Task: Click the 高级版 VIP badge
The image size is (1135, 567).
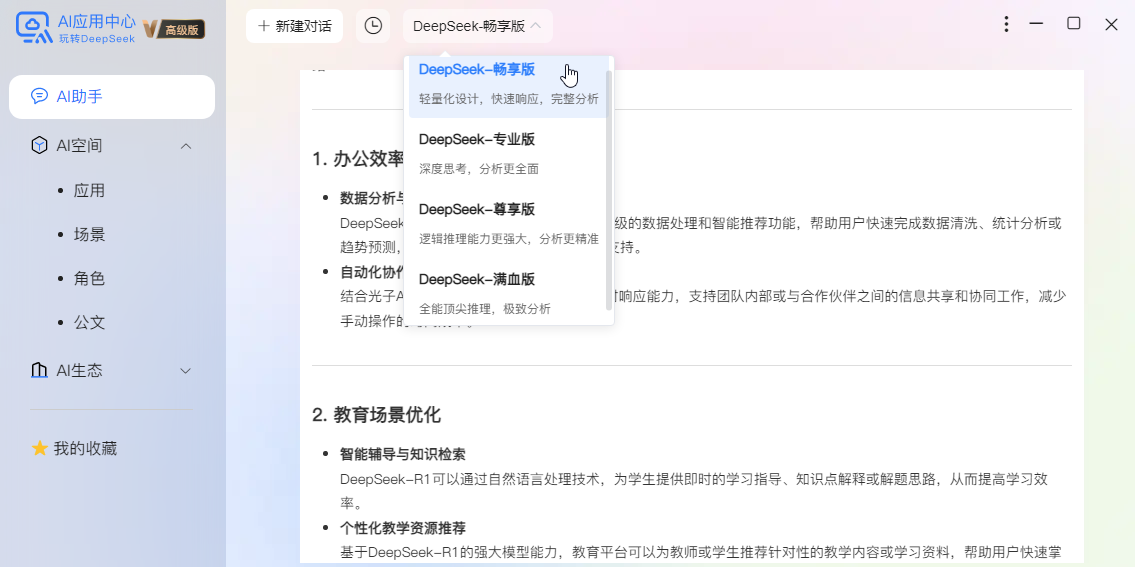Action: coord(174,30)
